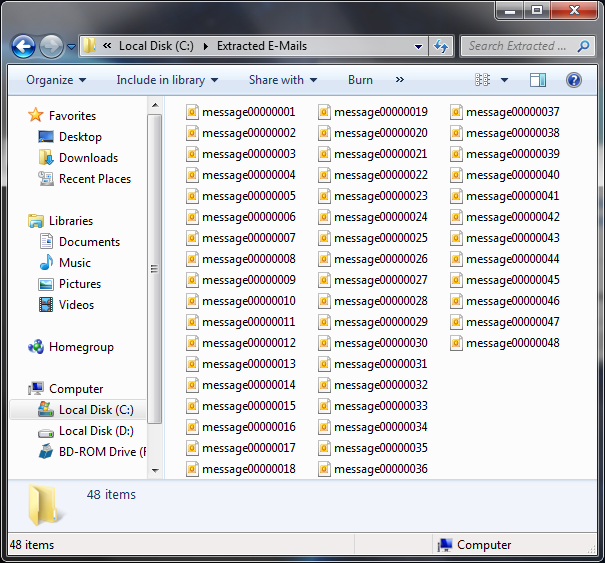Viewport: 605px width, 563px height.
Task: Open the Homegroup item in navigation pane
Action: [80, 347]
